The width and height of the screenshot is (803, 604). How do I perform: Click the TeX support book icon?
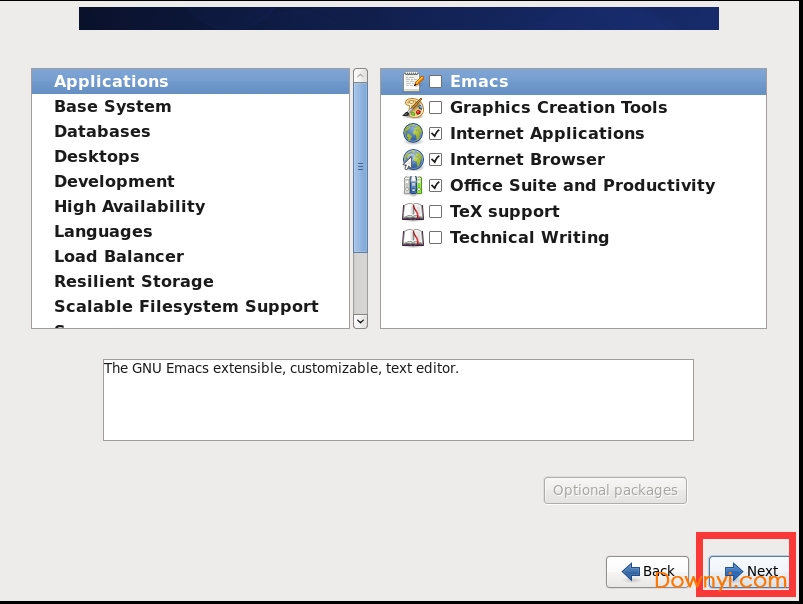click(413, 212)
